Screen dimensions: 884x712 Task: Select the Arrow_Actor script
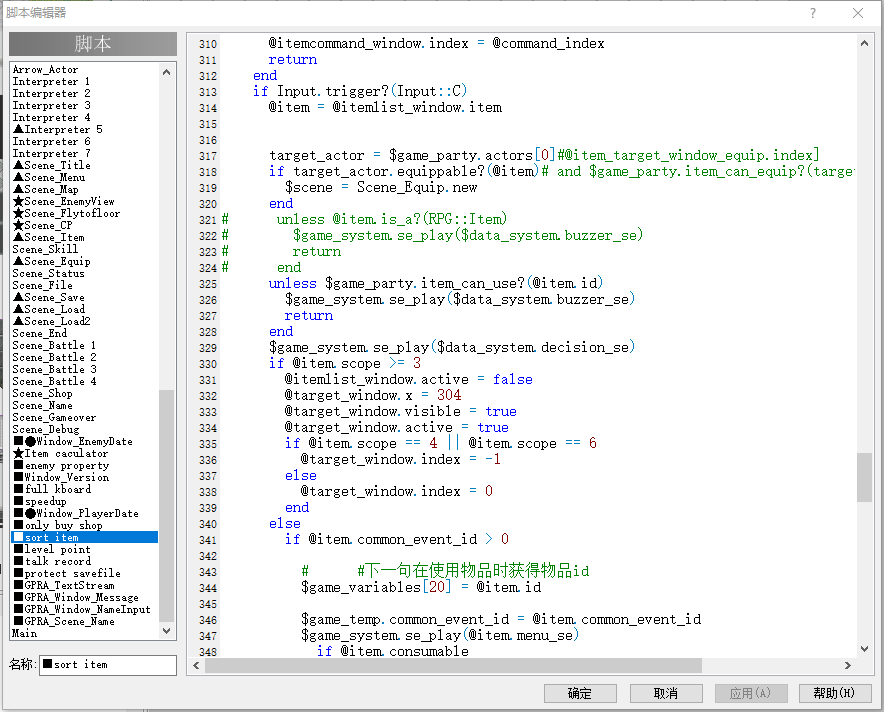pyautogui.click(x=46, y=69)
